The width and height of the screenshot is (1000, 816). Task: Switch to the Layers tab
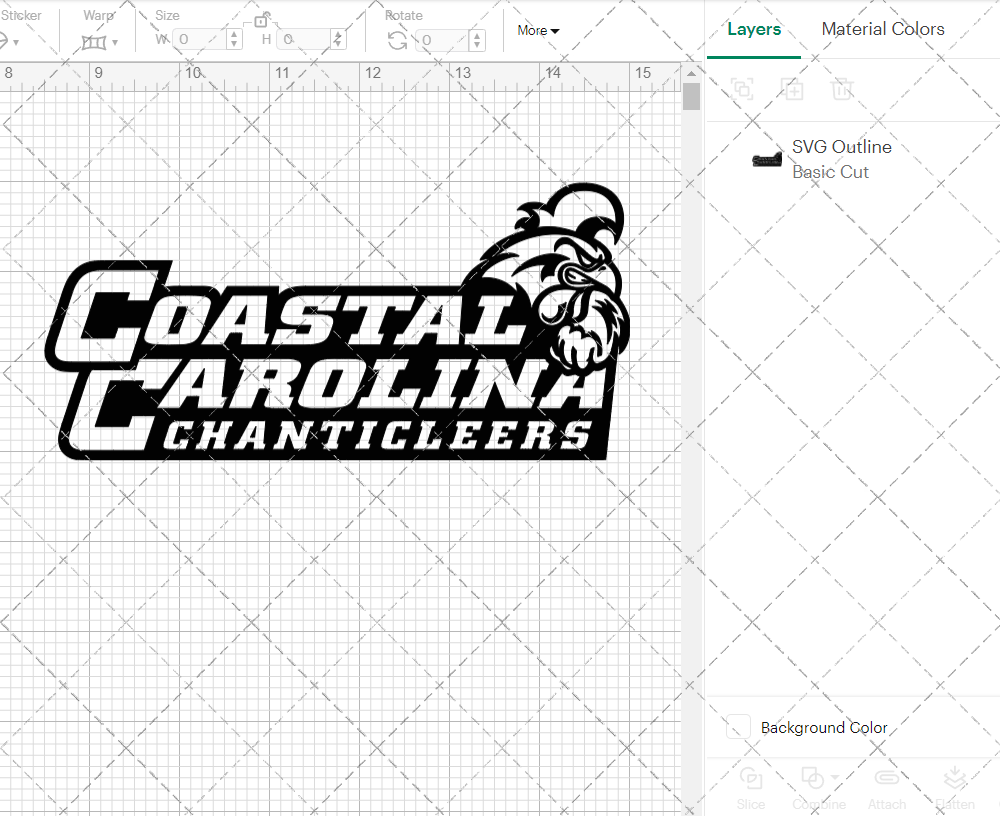point(754,29)
